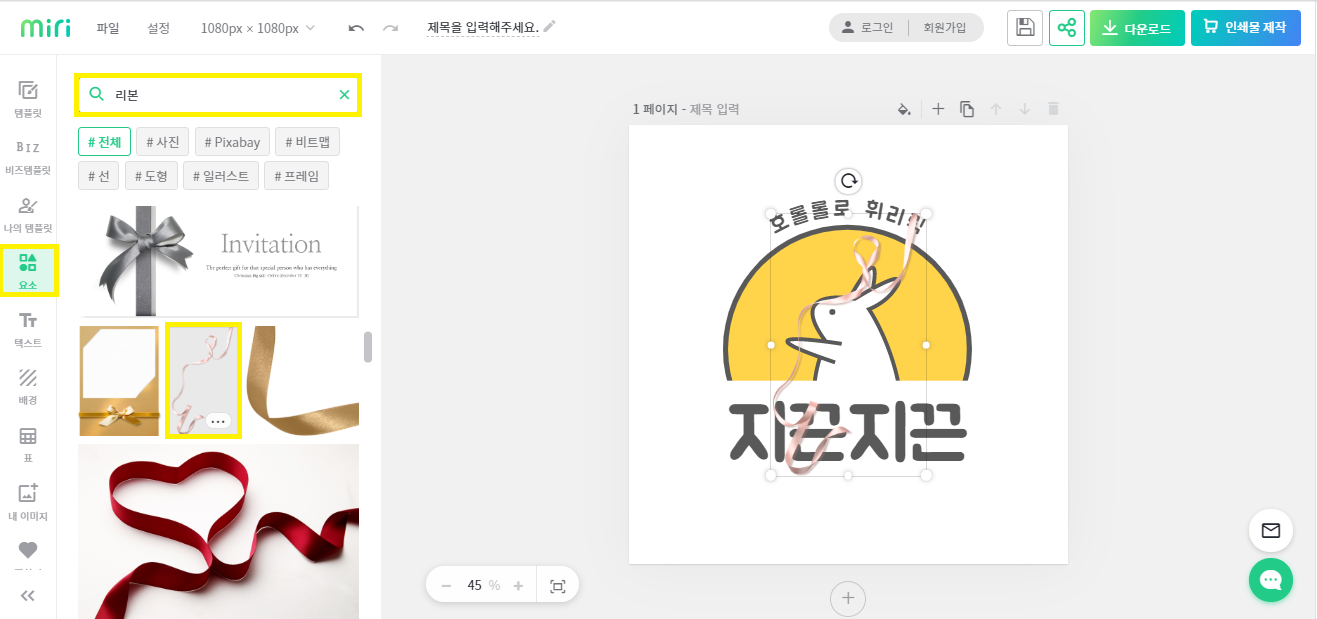Open 나의 템플릿 sidebar panel
1317x619 pixels.
click(28, 214)
